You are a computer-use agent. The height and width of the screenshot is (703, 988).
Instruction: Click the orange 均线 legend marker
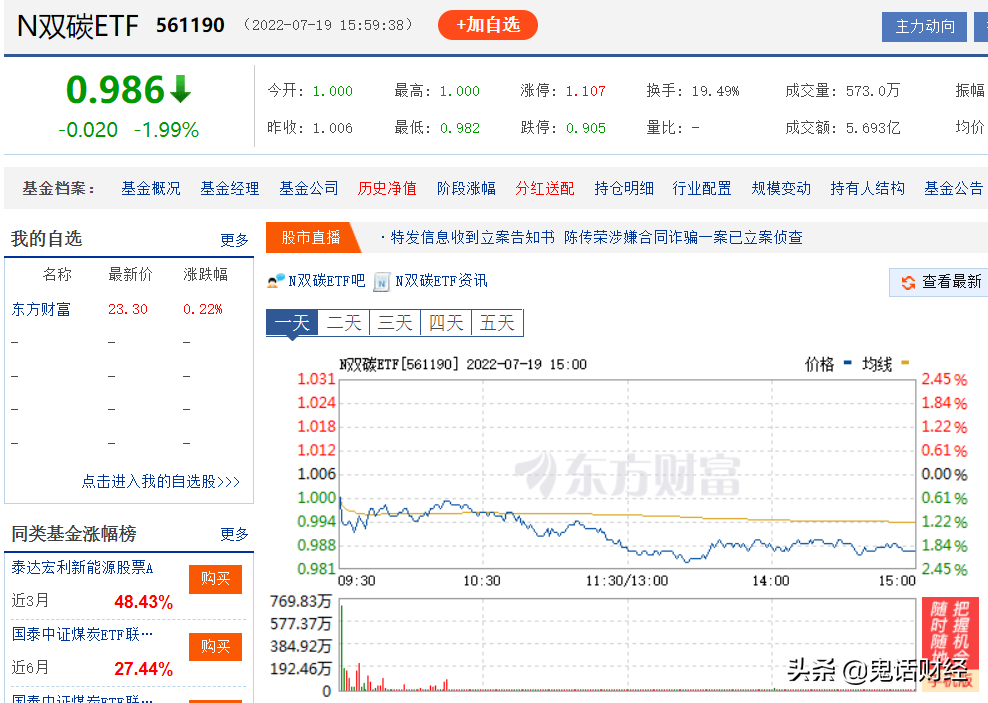(905, 363)
